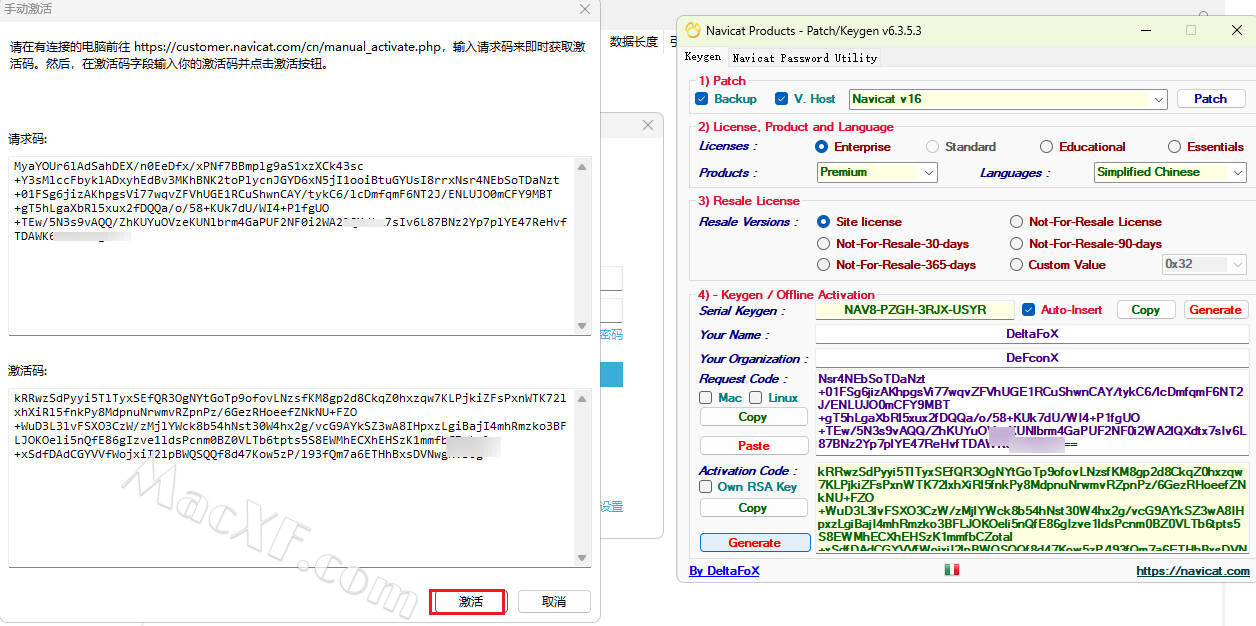Close the keygen window
The width and height of the screenshot is (1256, 626).
coord(1237,30)
